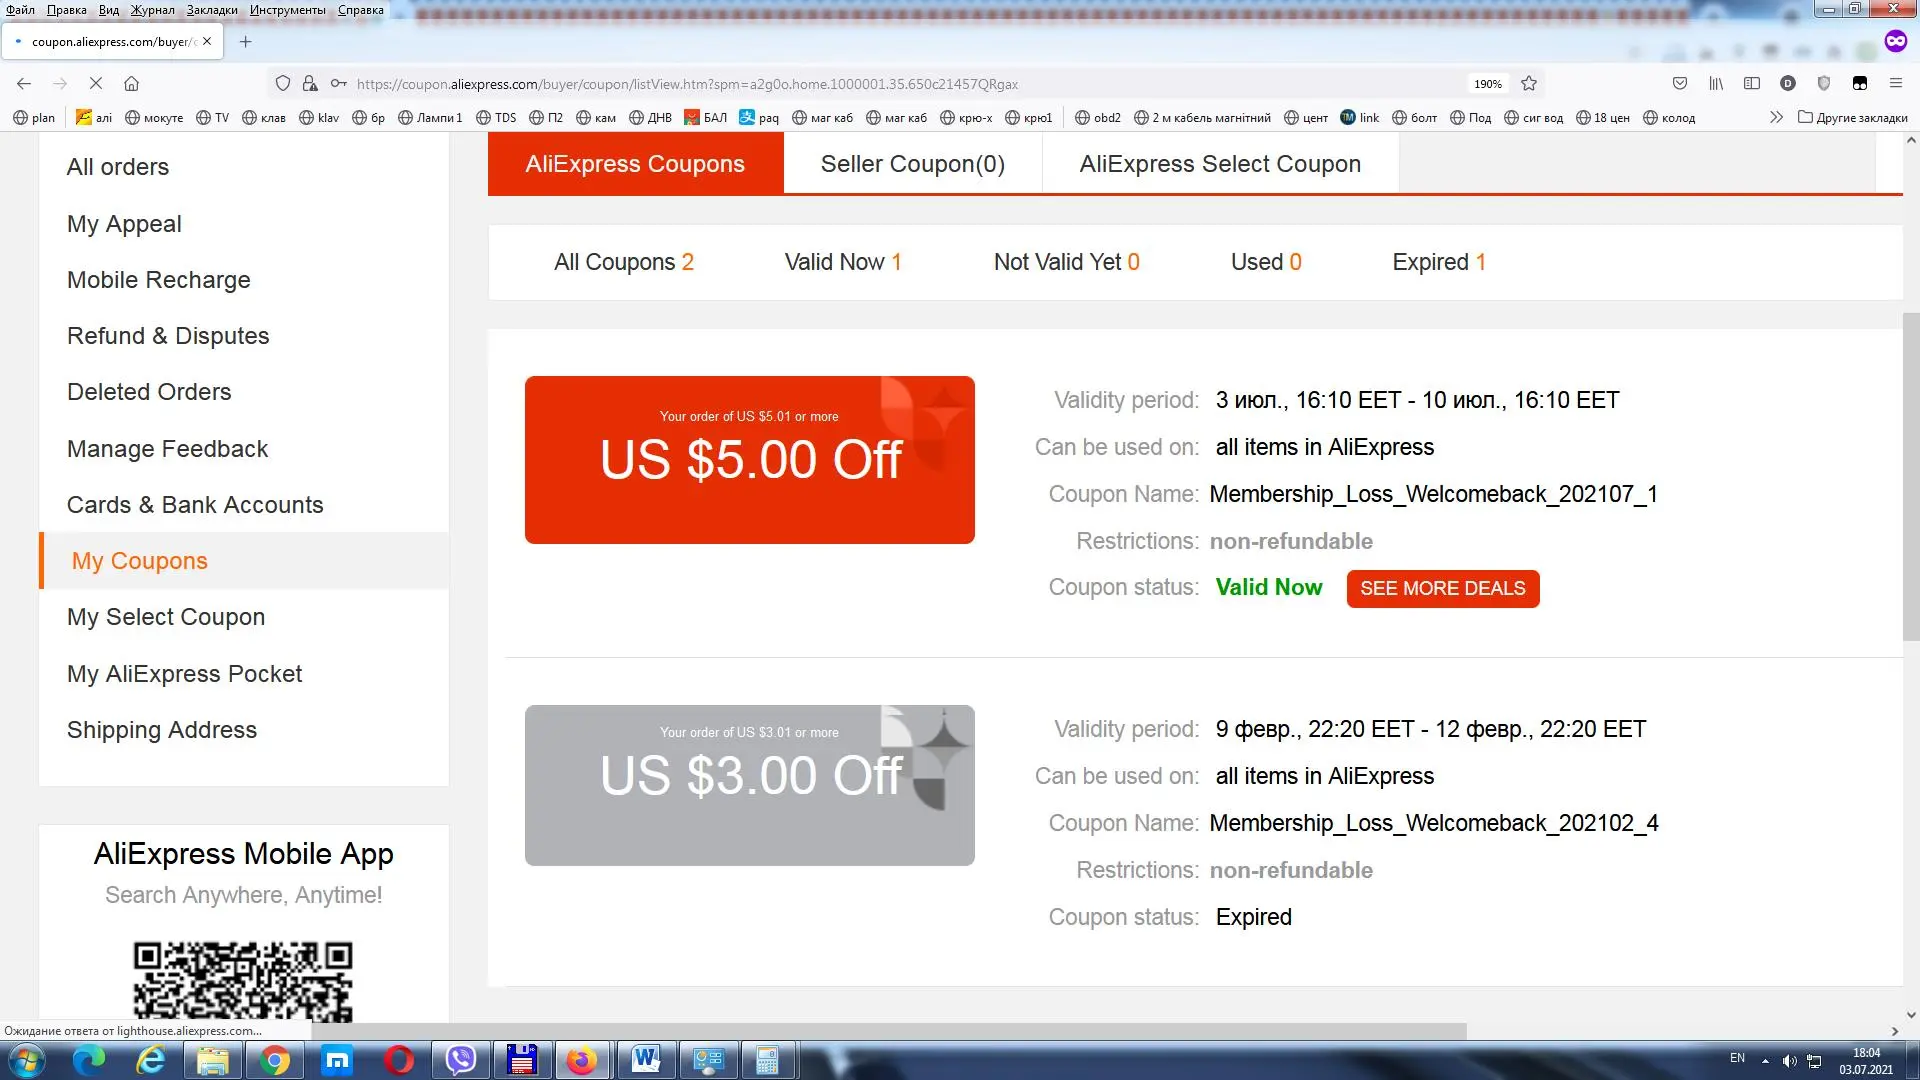This screenshot has height=1080, width=1920.
Task: Open the purple private browsing mask icon
Action: click(1896, 41)
